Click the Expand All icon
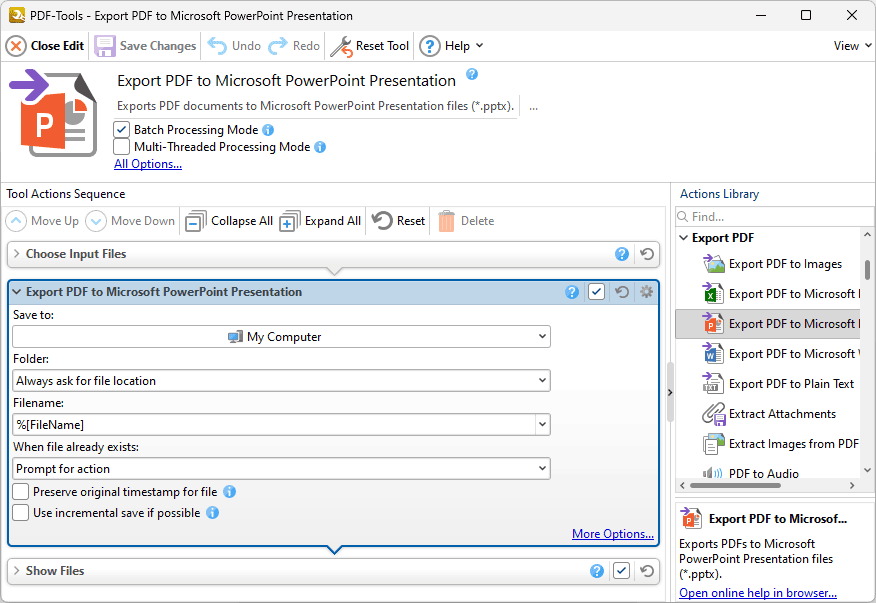The height and width of the screenshot is (603, 876). tap(289, 221)
